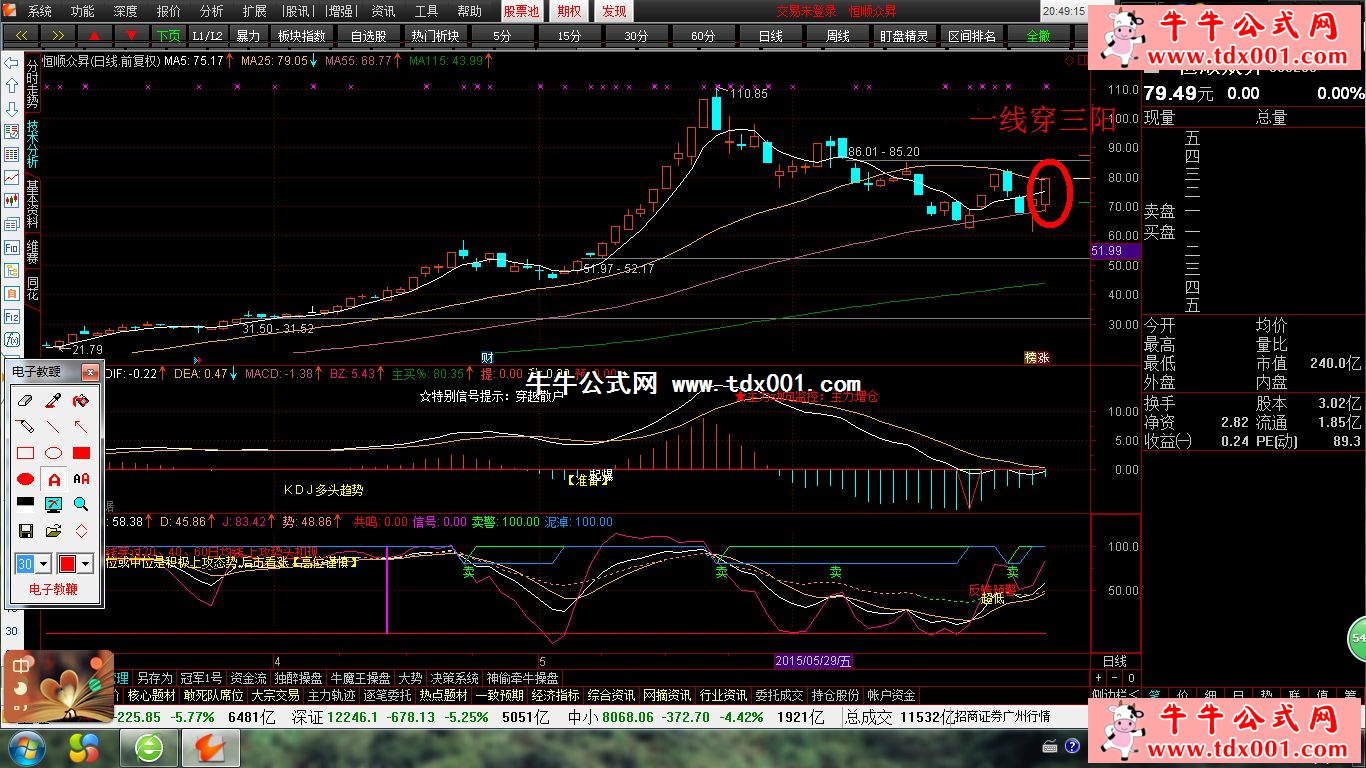
Task: Open the pen size 30 dropdown
Action: point(45,564)
